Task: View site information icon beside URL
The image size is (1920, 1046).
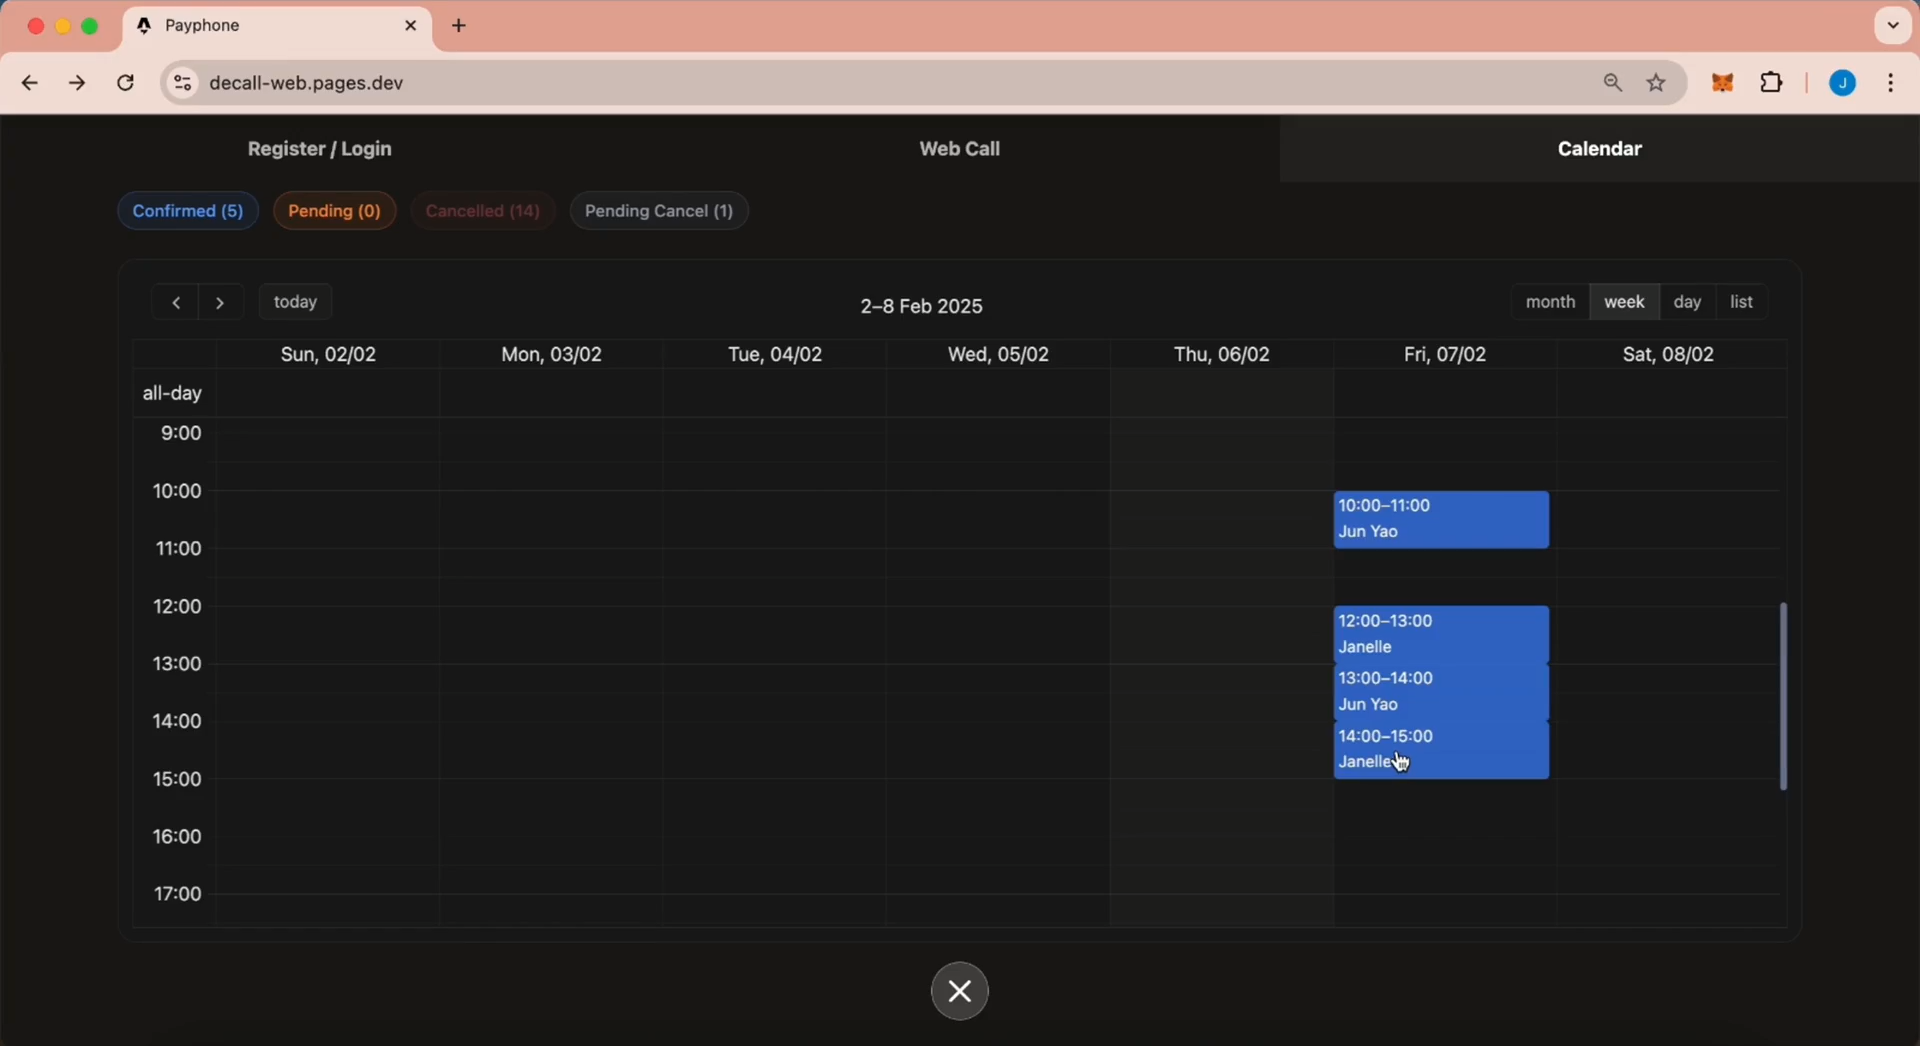Action: [x=182, y=84]
